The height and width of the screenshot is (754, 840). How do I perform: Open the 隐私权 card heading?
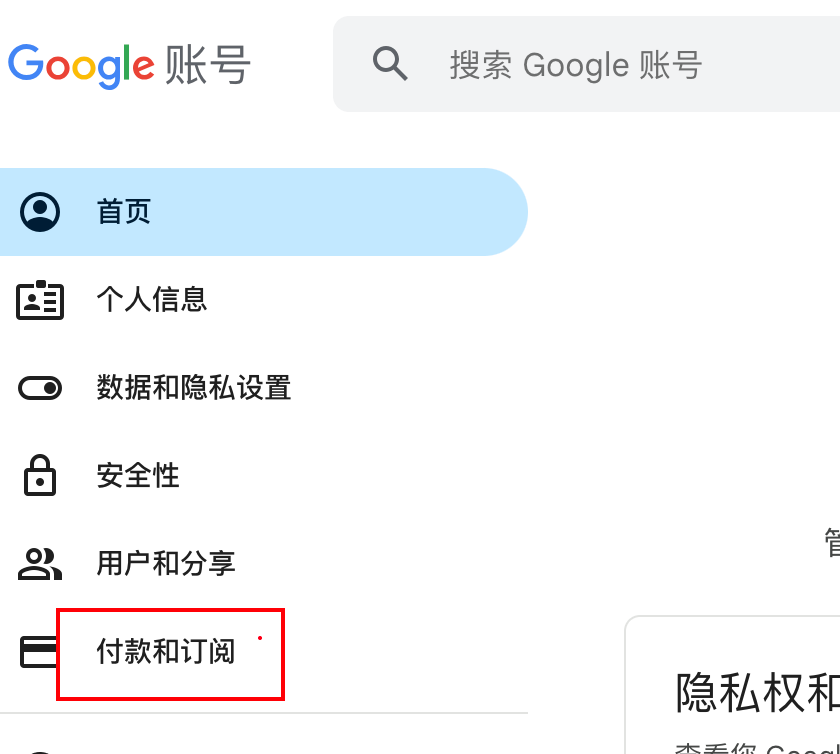757,692
